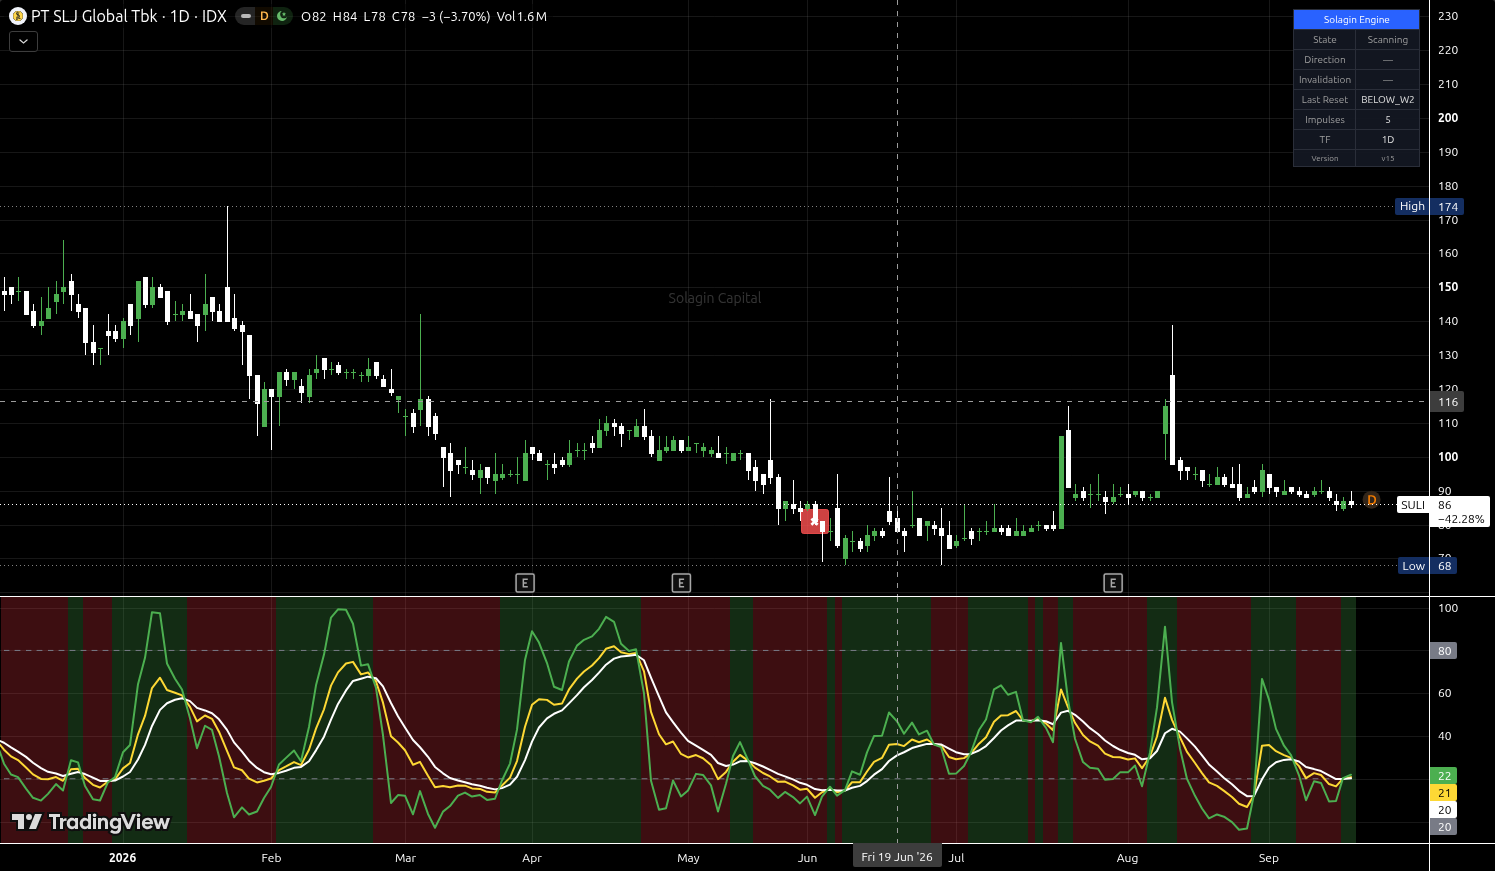The image size is (1495, 871).
Task: Click the Last Reset label cell
Action: [x=1325, y=100]
